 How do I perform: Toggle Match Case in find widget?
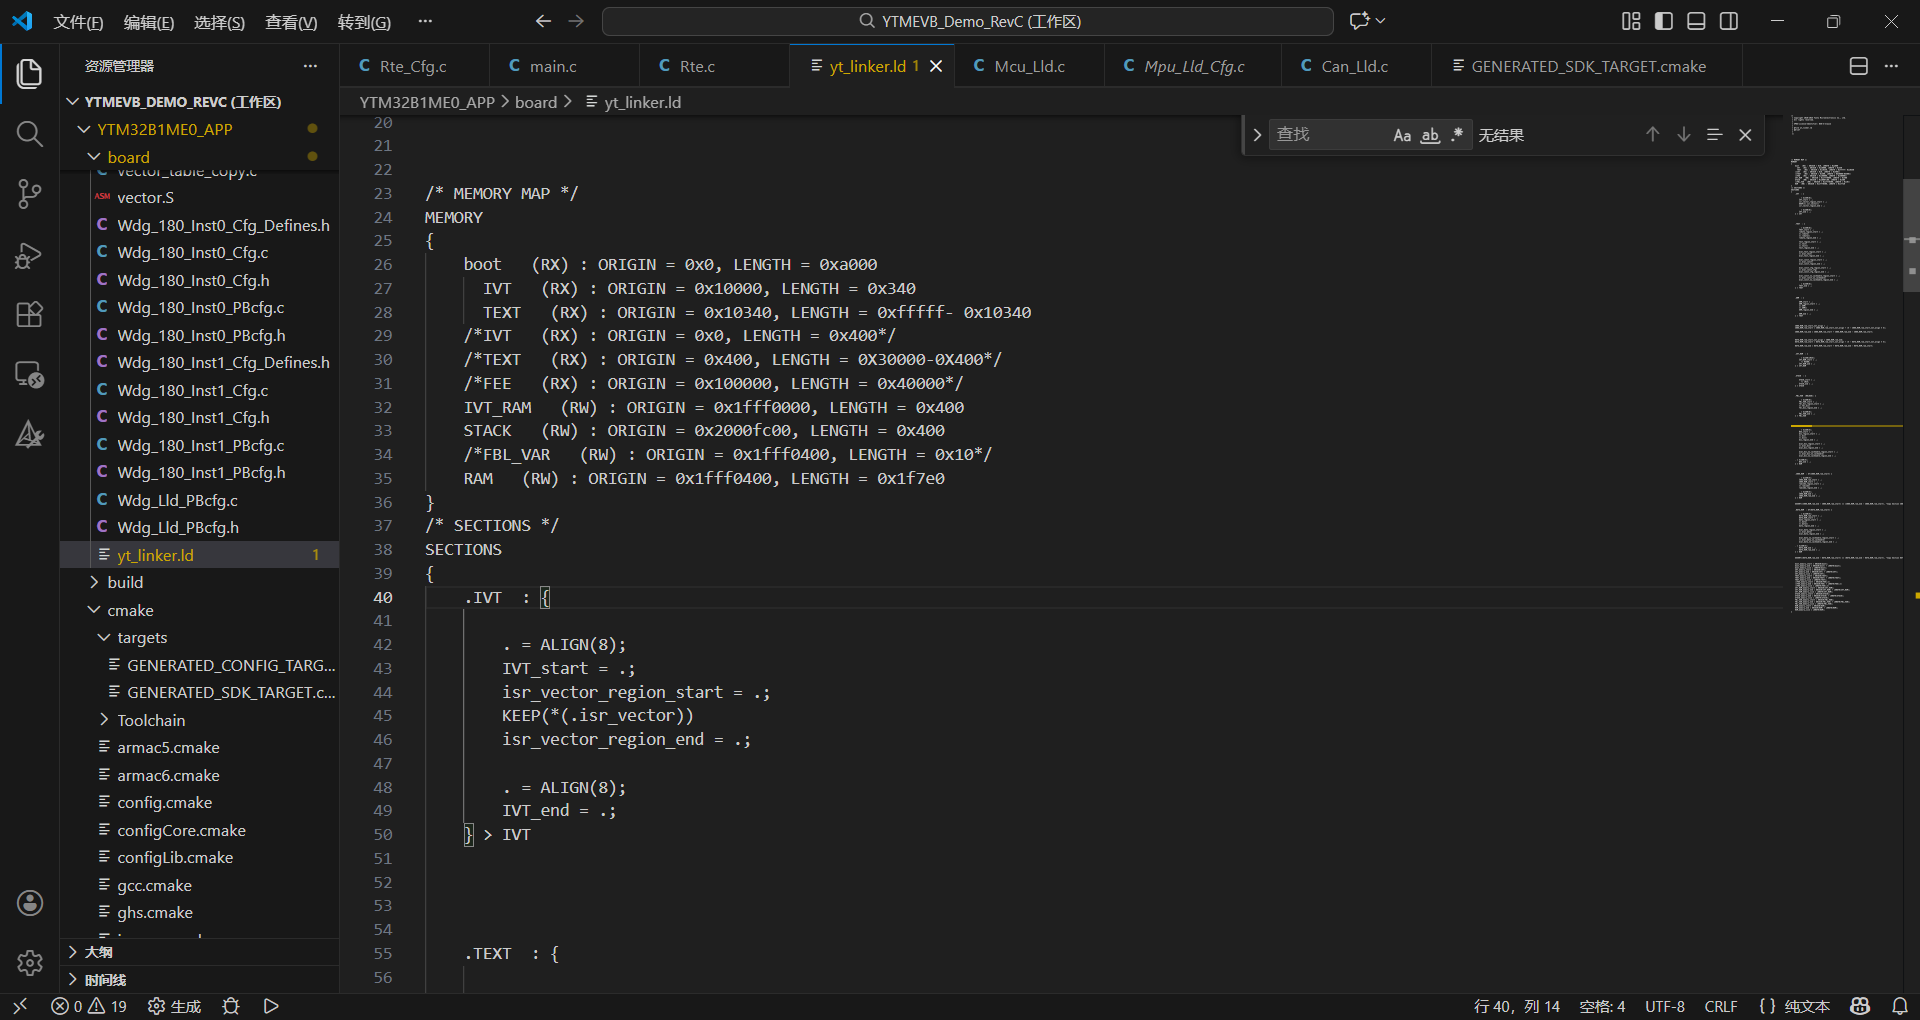(x=1402, y=135)
